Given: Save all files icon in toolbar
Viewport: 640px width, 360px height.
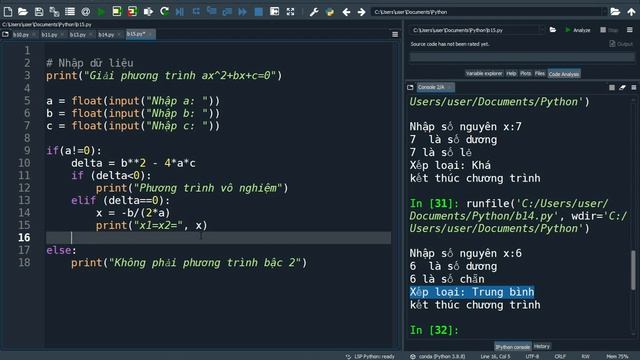Looking at the screenshot, I should [x=54, y=12].
